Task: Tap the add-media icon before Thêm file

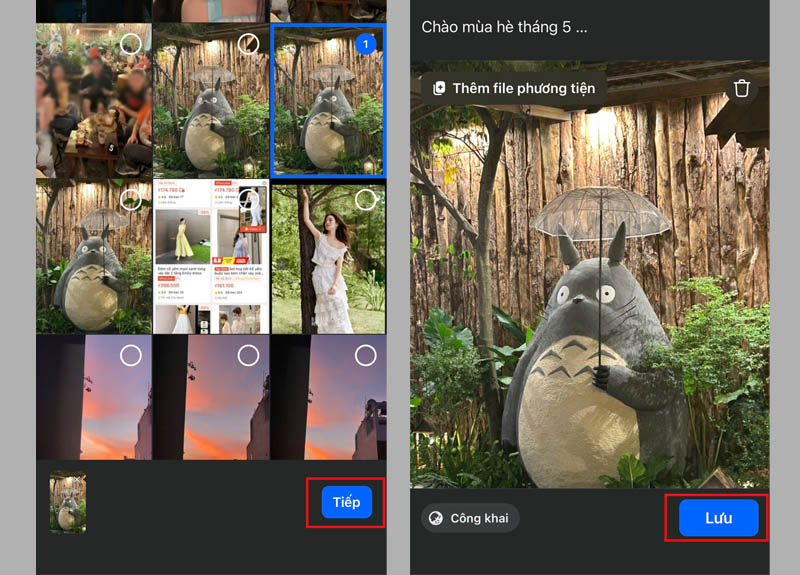Action: point(439,88)
